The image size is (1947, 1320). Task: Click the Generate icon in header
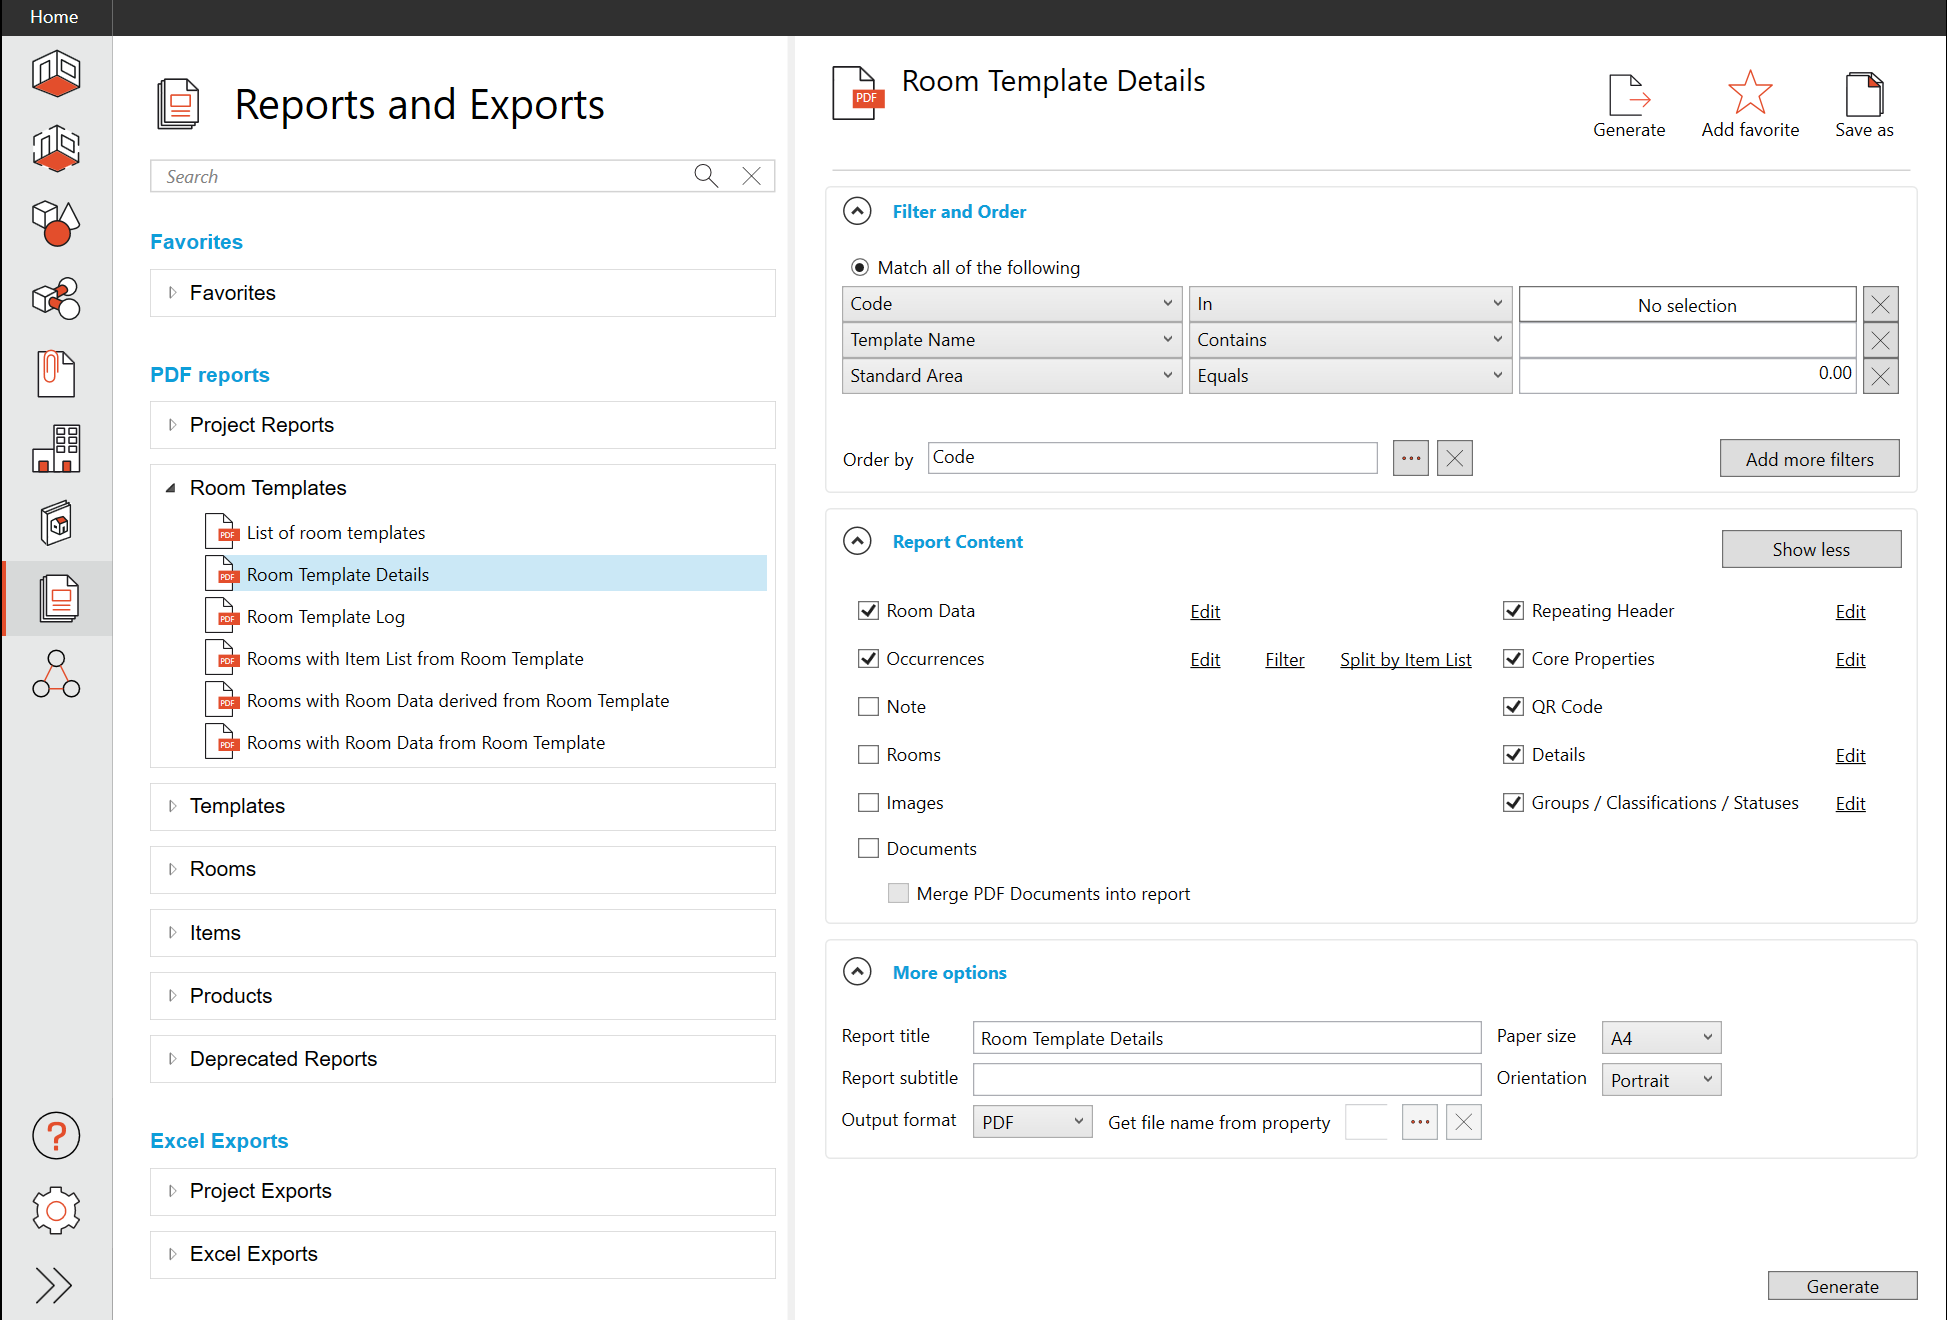(1628, 96)
